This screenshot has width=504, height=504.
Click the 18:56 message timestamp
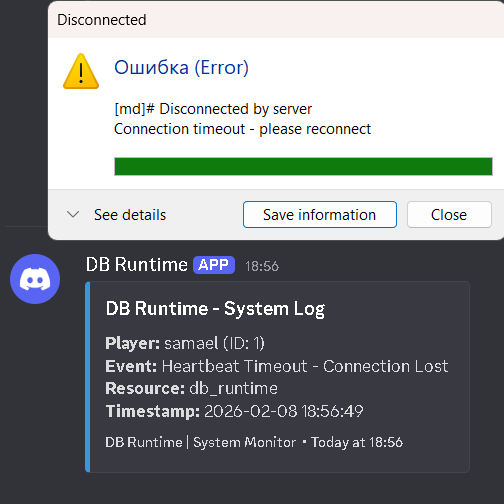[x=262, y=266]
